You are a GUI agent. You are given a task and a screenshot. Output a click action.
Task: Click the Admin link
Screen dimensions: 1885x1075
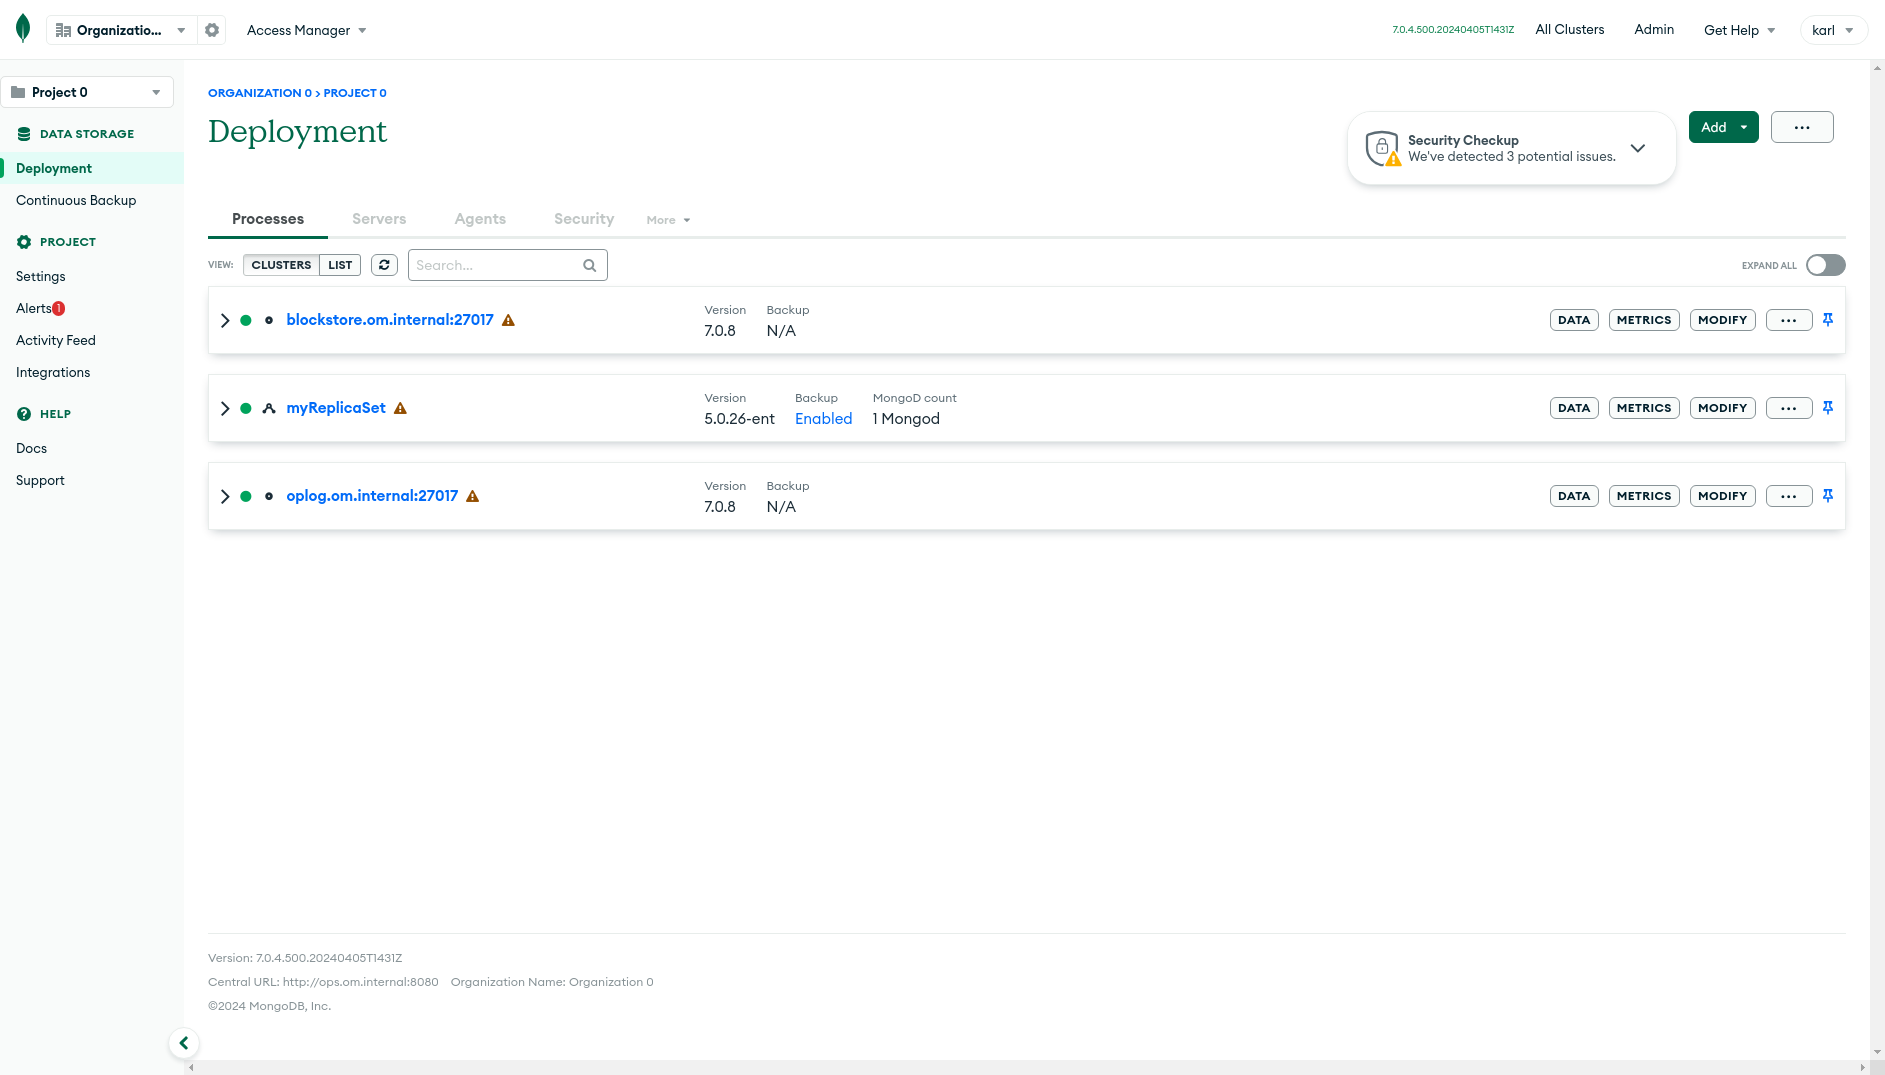pyautogui.click(x=1654, y=30)
